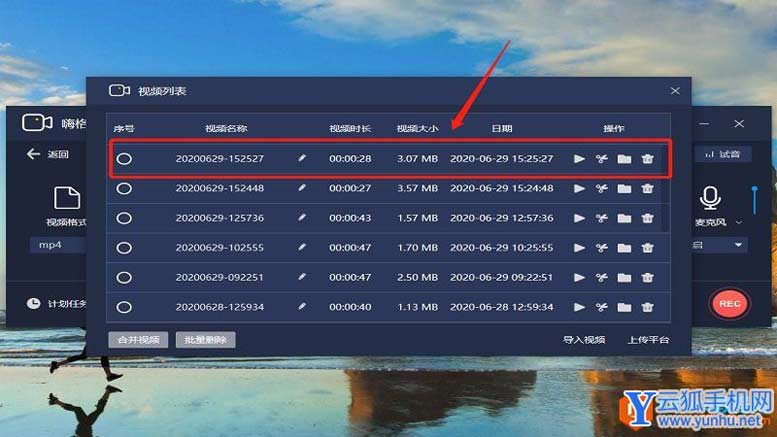Play video 20200629-152448
Image resolution: width=777 pixels, height=437 pixels.
click(x=579, y=189)
